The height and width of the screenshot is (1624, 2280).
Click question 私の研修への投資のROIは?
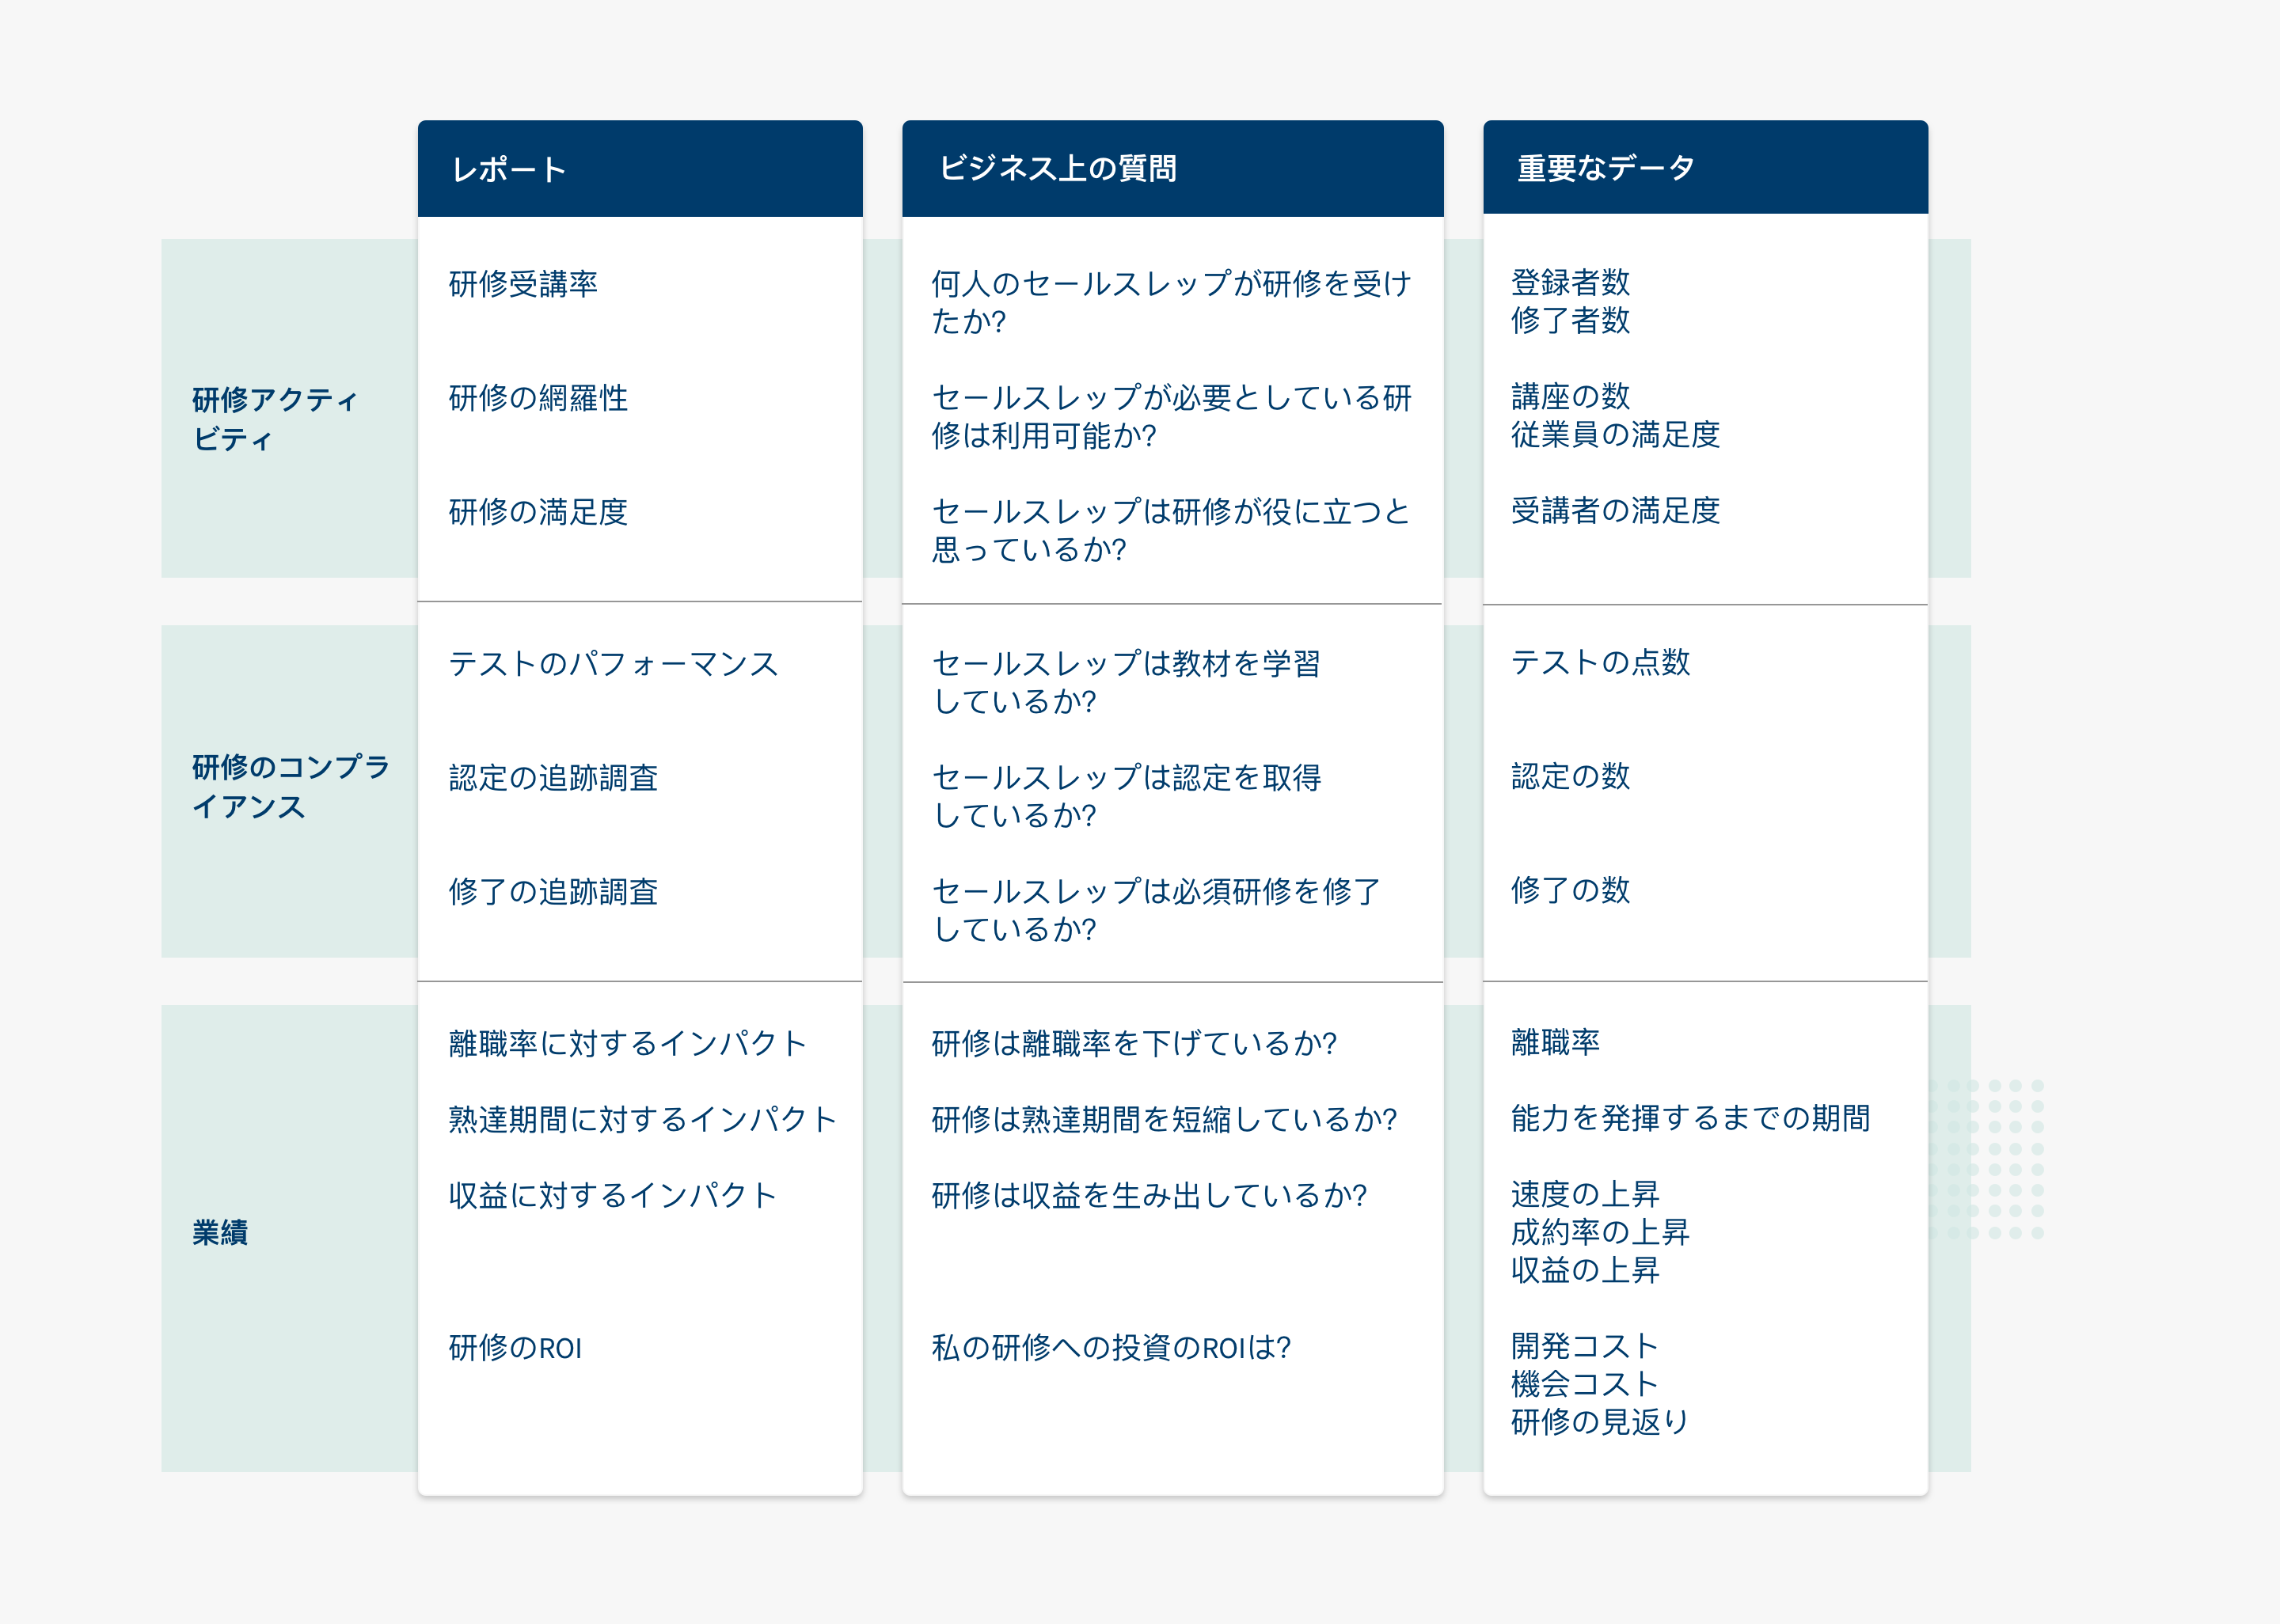pyautogui.click(x=1111, y=1348)
